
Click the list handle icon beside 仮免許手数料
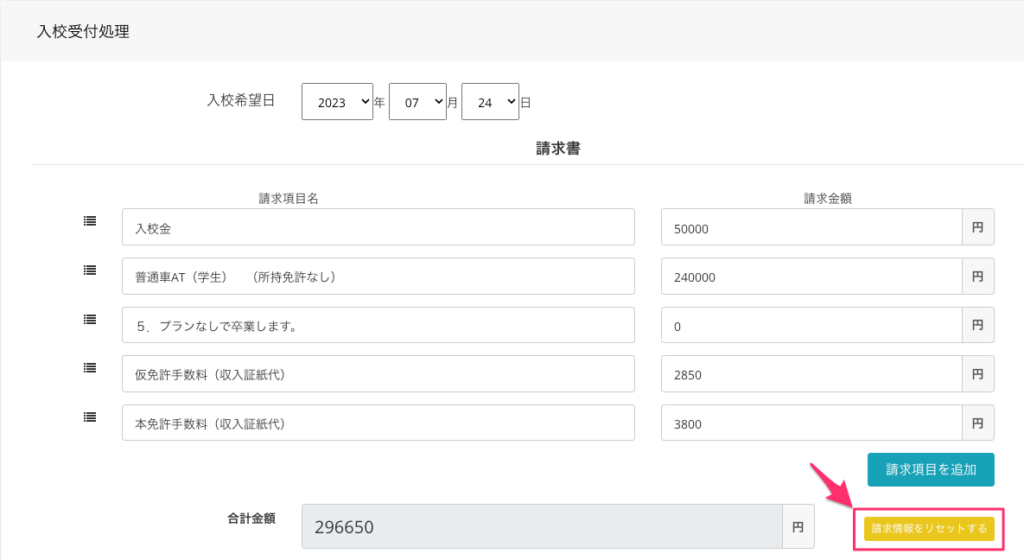pyautogui.click(x=90, y=368)
